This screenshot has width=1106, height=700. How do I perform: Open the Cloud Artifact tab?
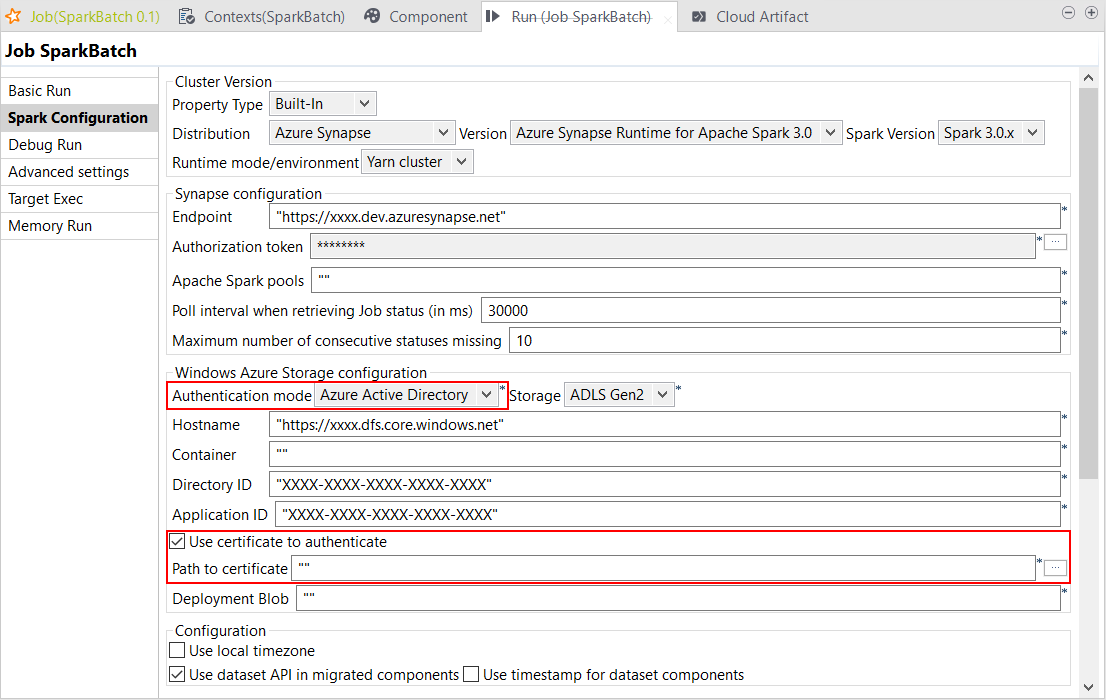761,17
